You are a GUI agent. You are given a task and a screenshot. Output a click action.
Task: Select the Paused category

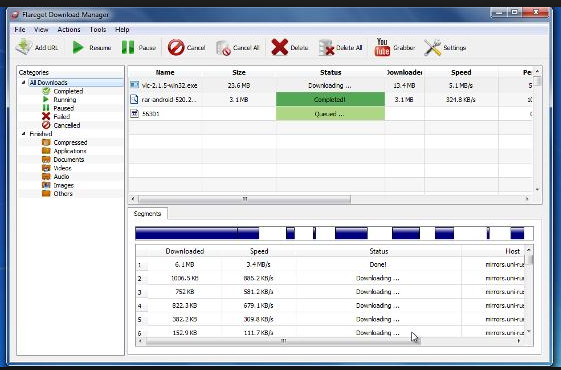(63, 108)
